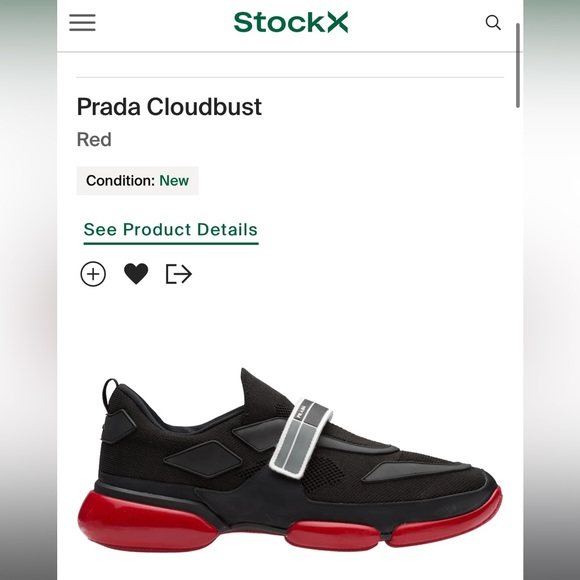The width and height of the screenshot is (580, 580).
Task: Open See Product Details link
Action: point(171,232)
